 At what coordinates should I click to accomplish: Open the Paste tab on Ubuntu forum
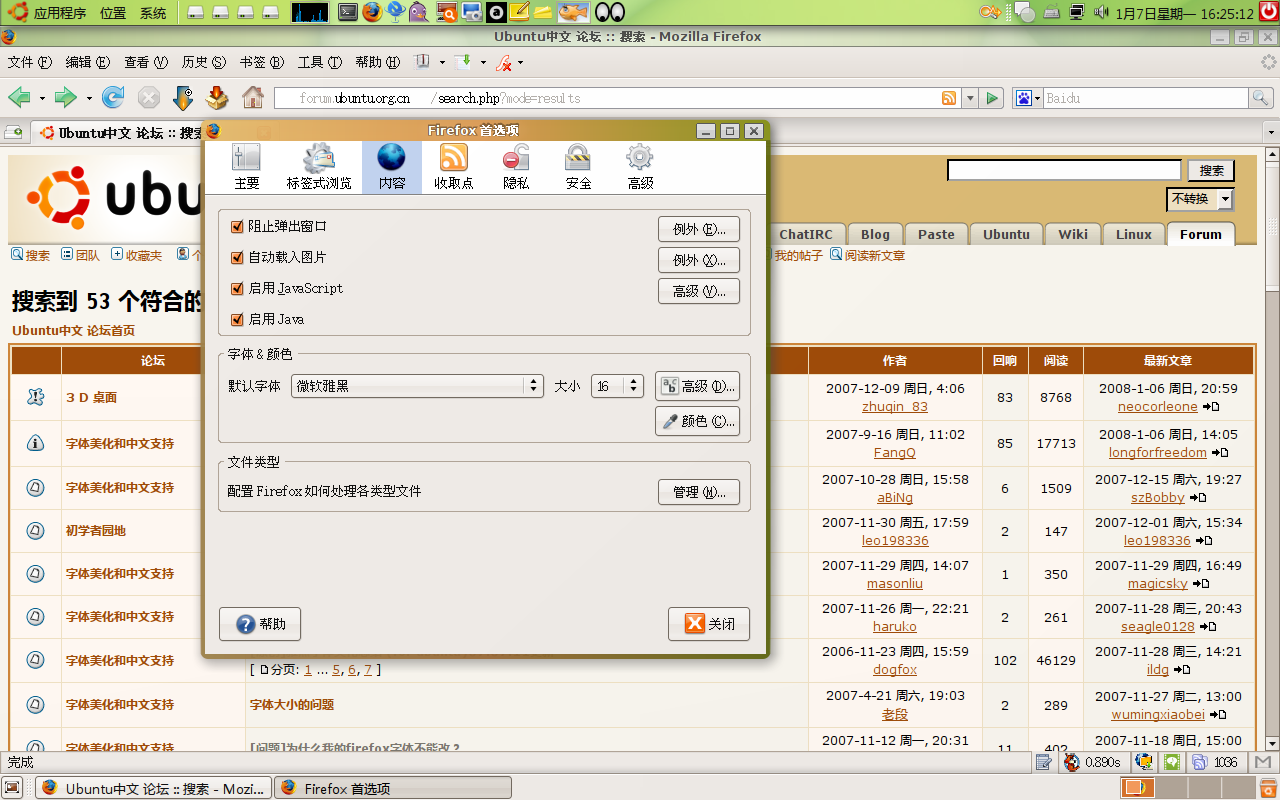[x=936, y=234]
